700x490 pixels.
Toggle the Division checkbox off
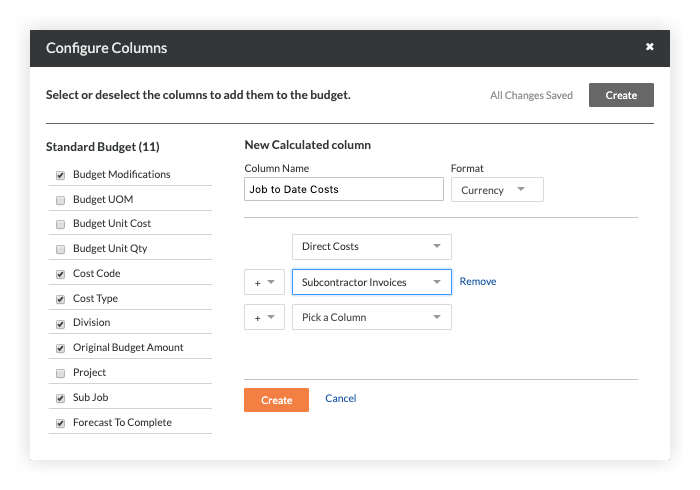(60, 323)
